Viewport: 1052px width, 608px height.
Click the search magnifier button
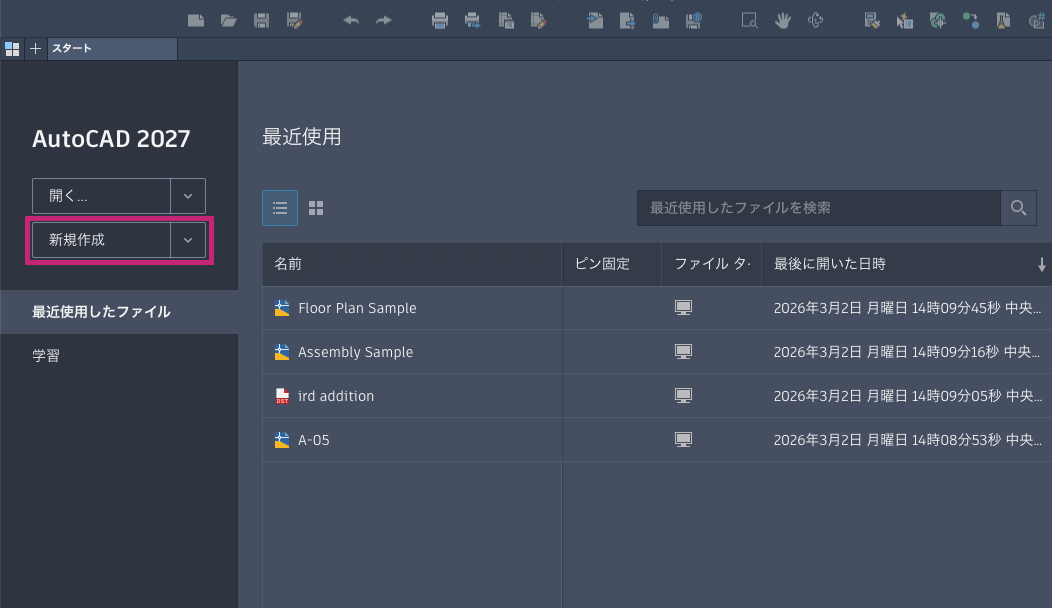[1018, 208]
